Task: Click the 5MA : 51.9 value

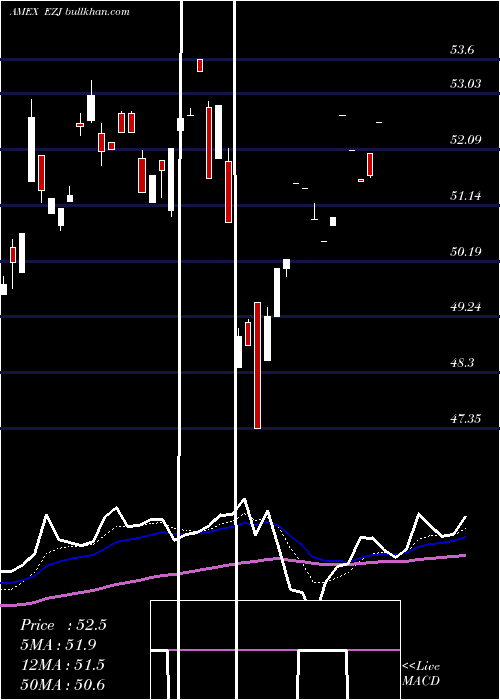Action: tap(58, 645)
